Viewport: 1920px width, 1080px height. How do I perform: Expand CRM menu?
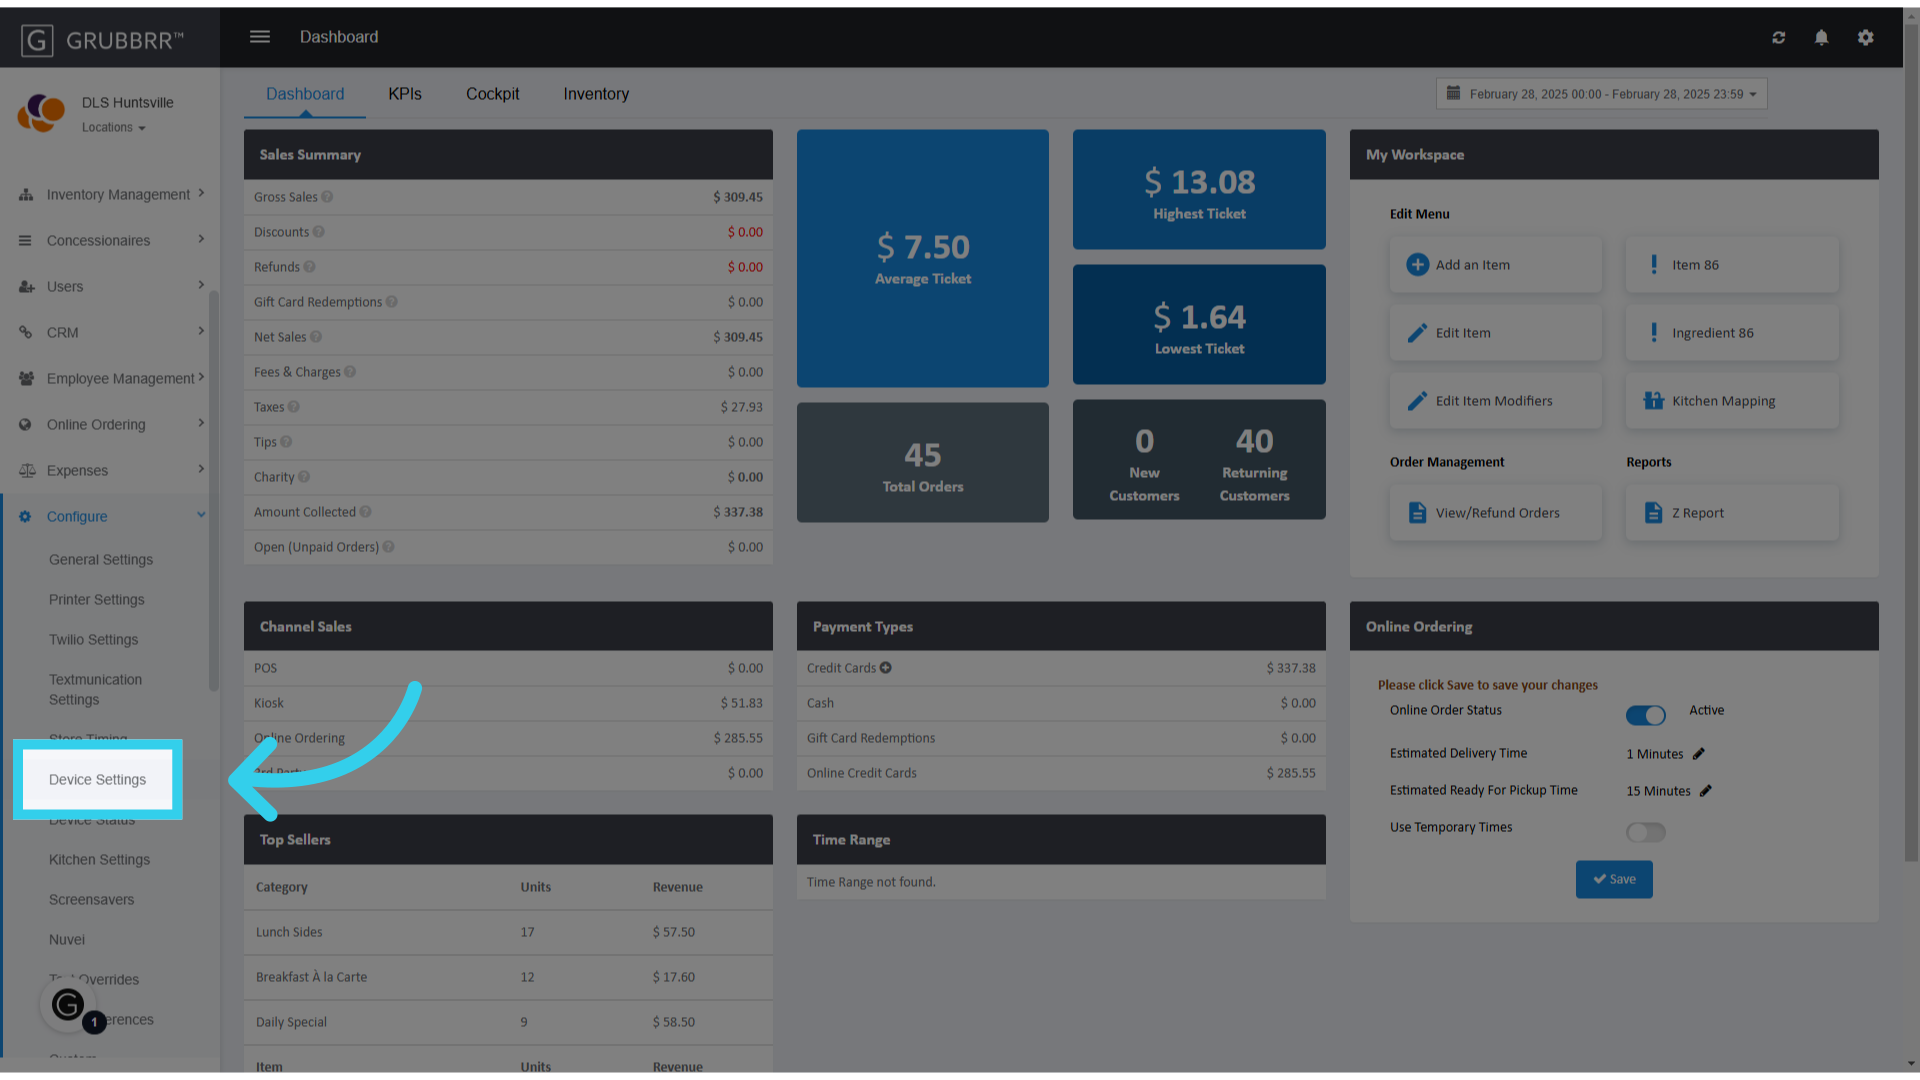coord(110,333)
